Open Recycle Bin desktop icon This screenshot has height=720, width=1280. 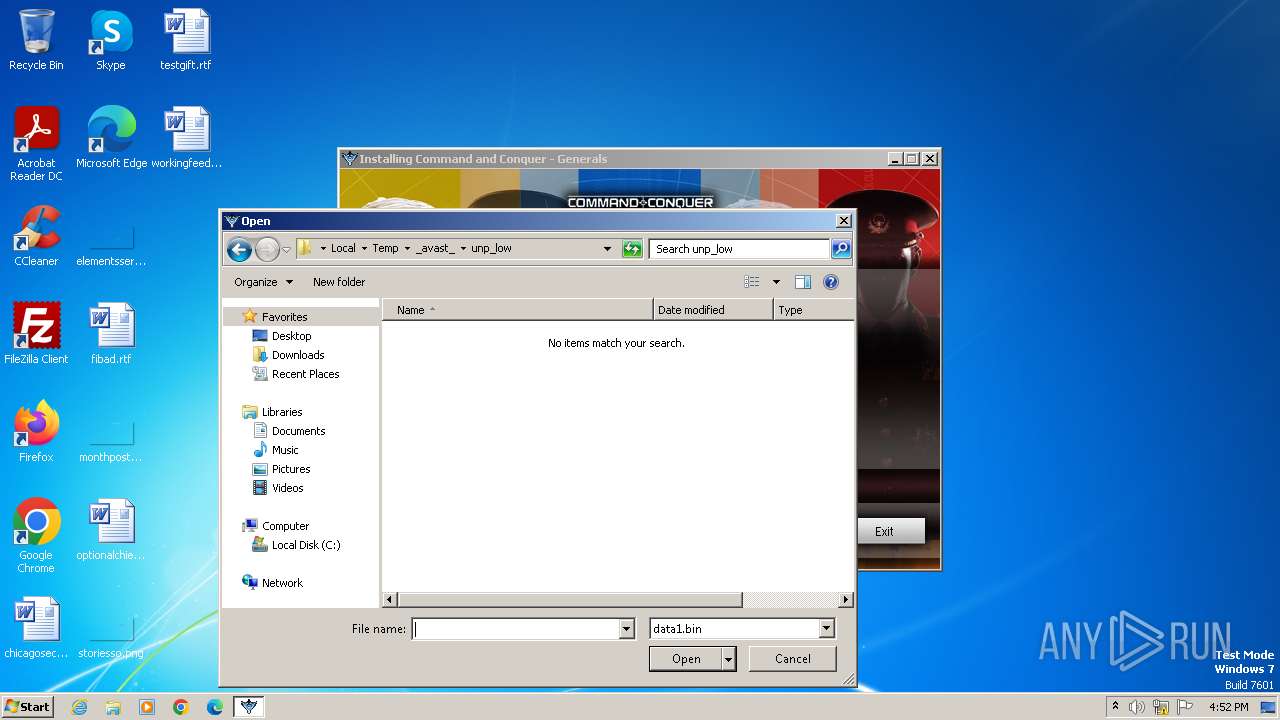pos(36,41)
